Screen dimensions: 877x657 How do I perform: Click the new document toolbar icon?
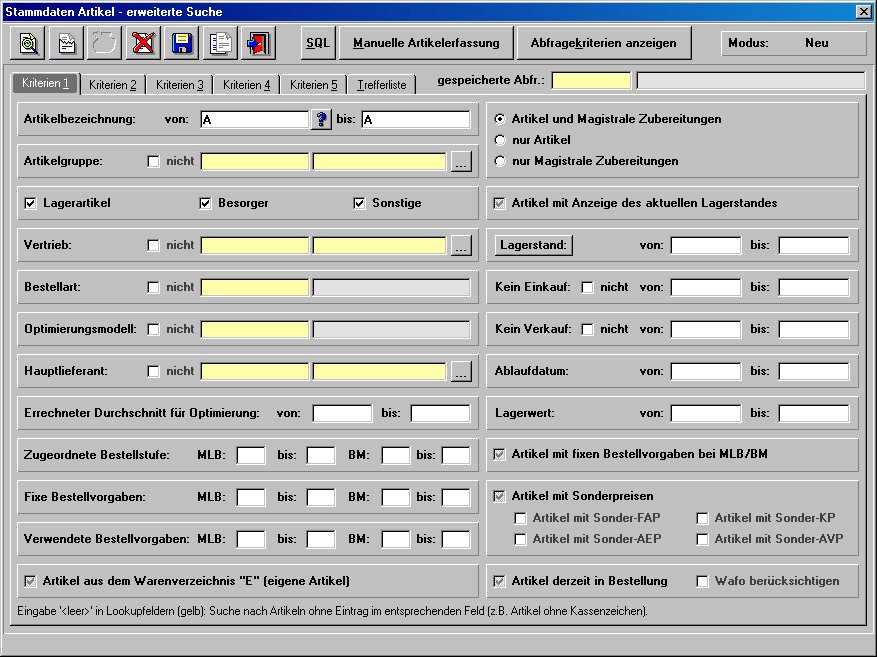tap(67, 43)
